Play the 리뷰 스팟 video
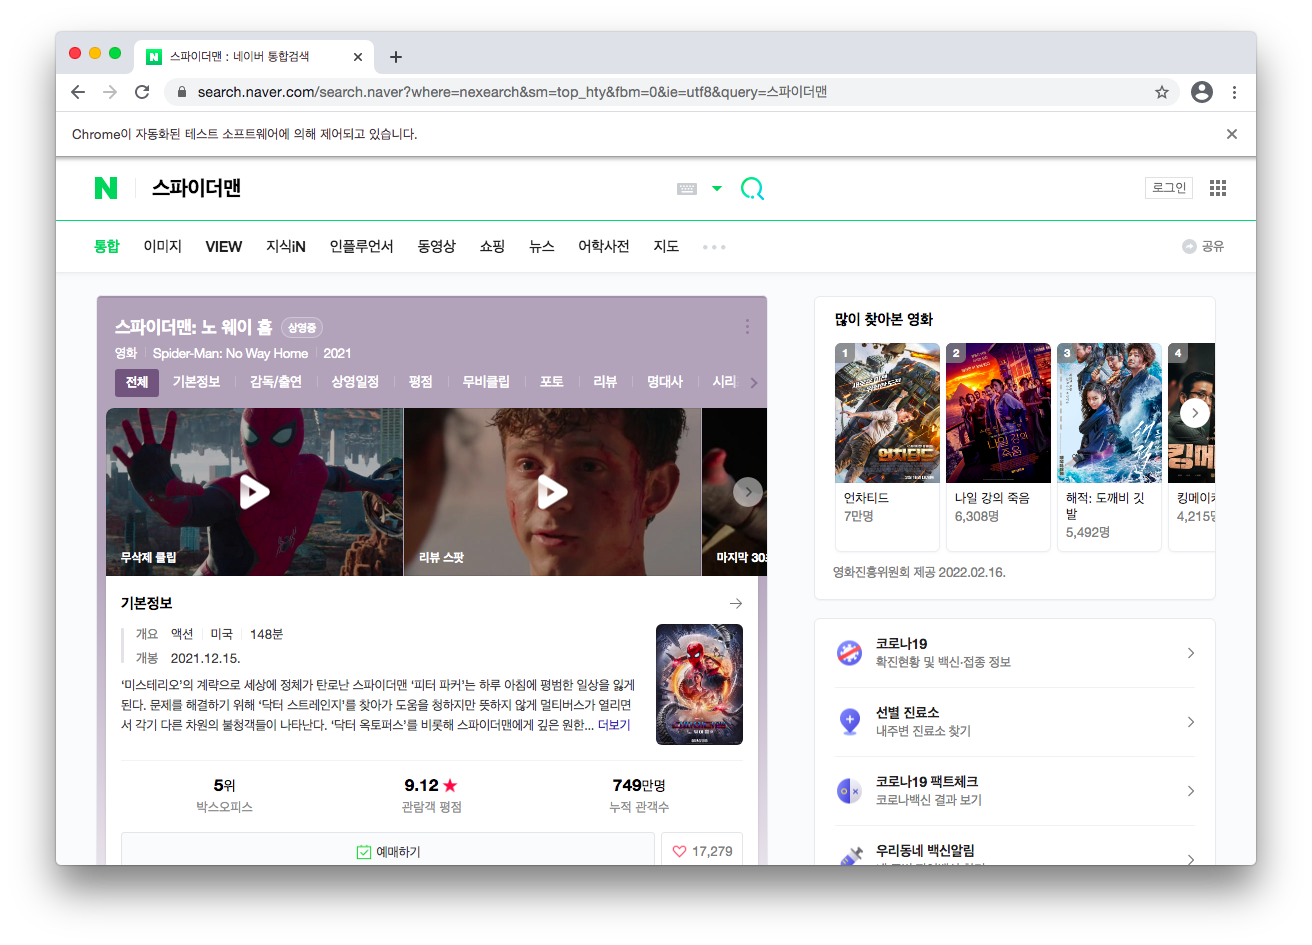 552,492
